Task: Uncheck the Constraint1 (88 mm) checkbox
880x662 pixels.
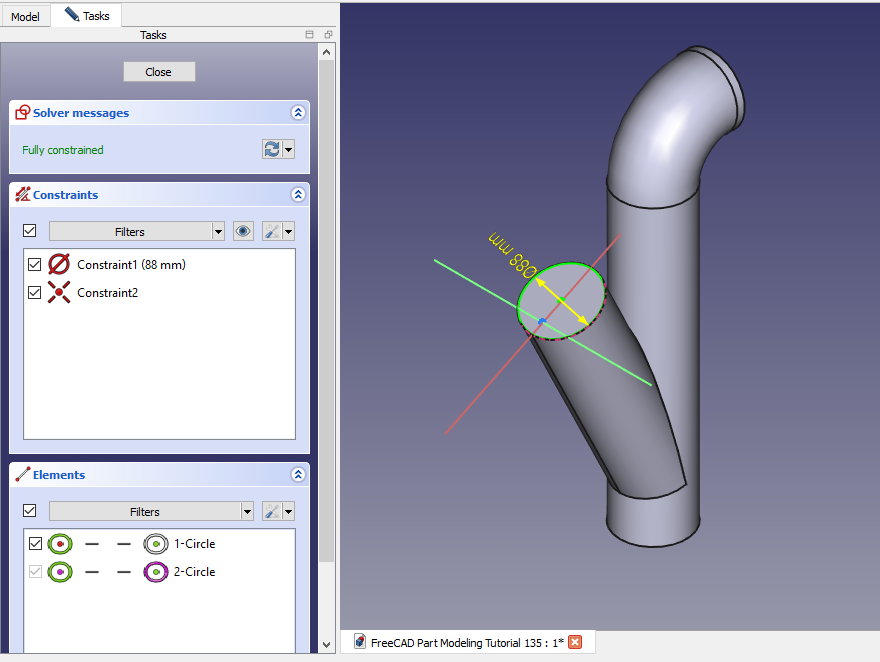Action: [35, 265]
